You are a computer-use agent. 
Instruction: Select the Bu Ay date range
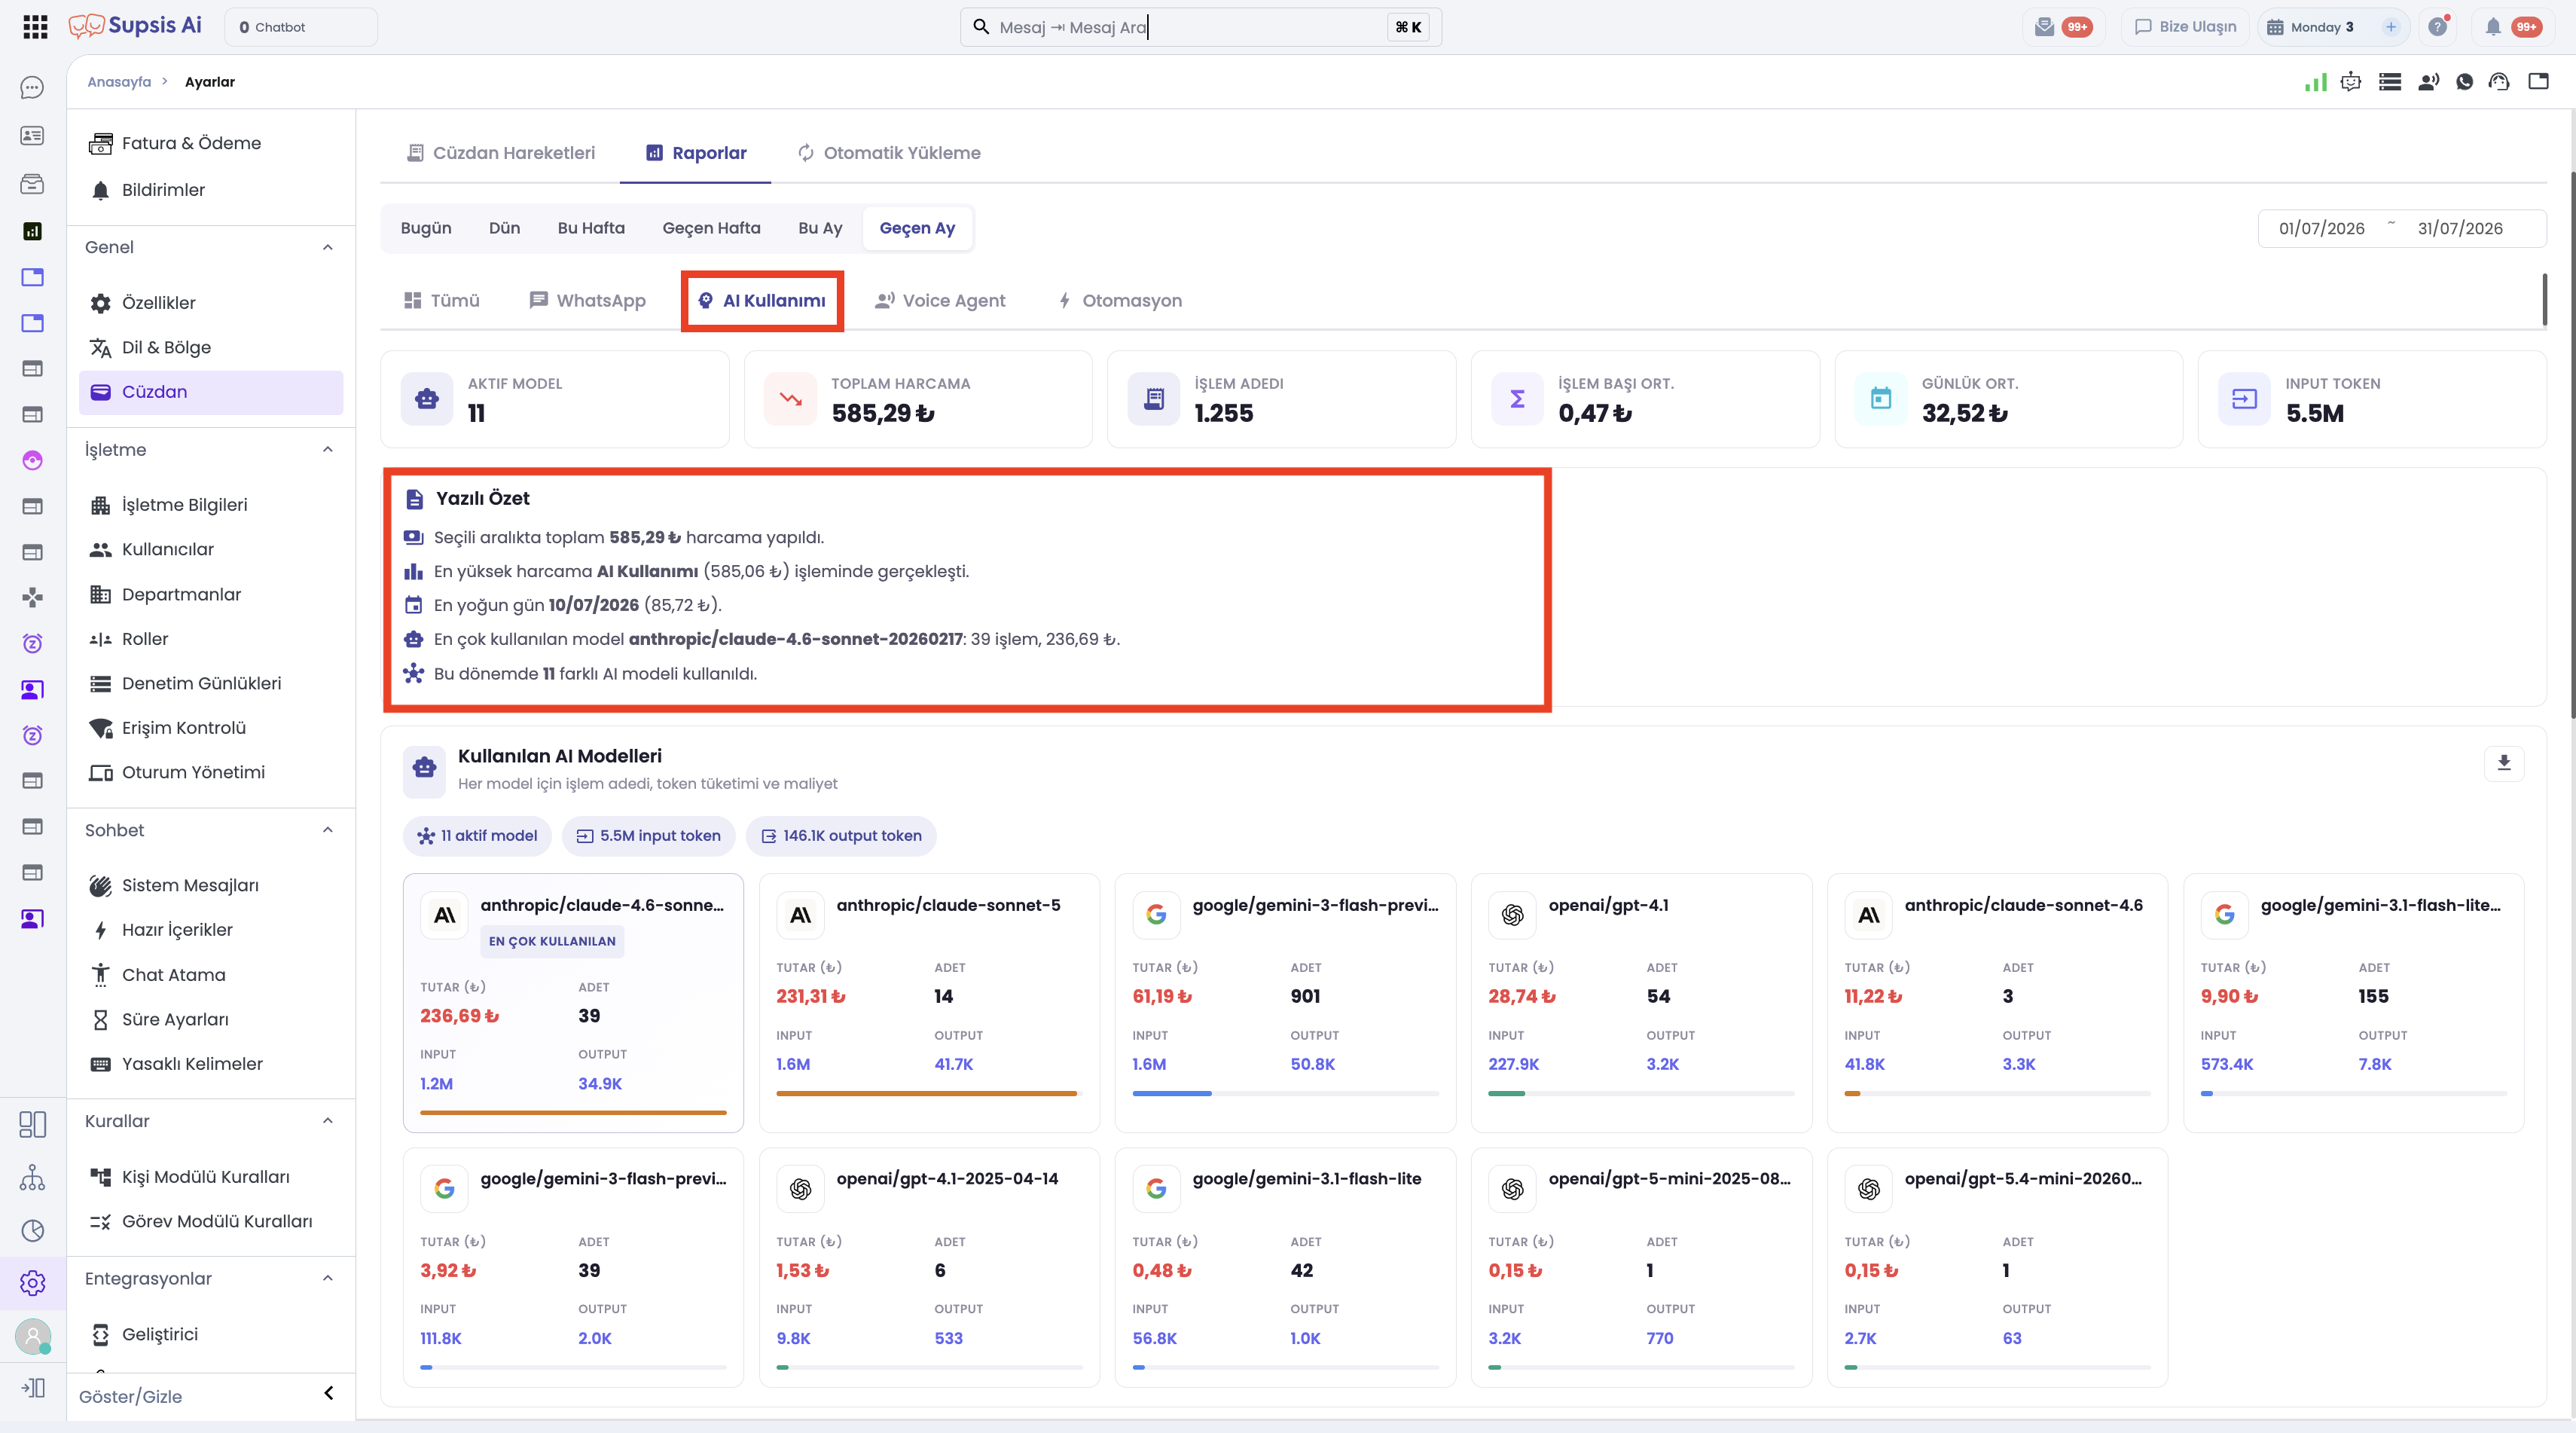point(820,228)
